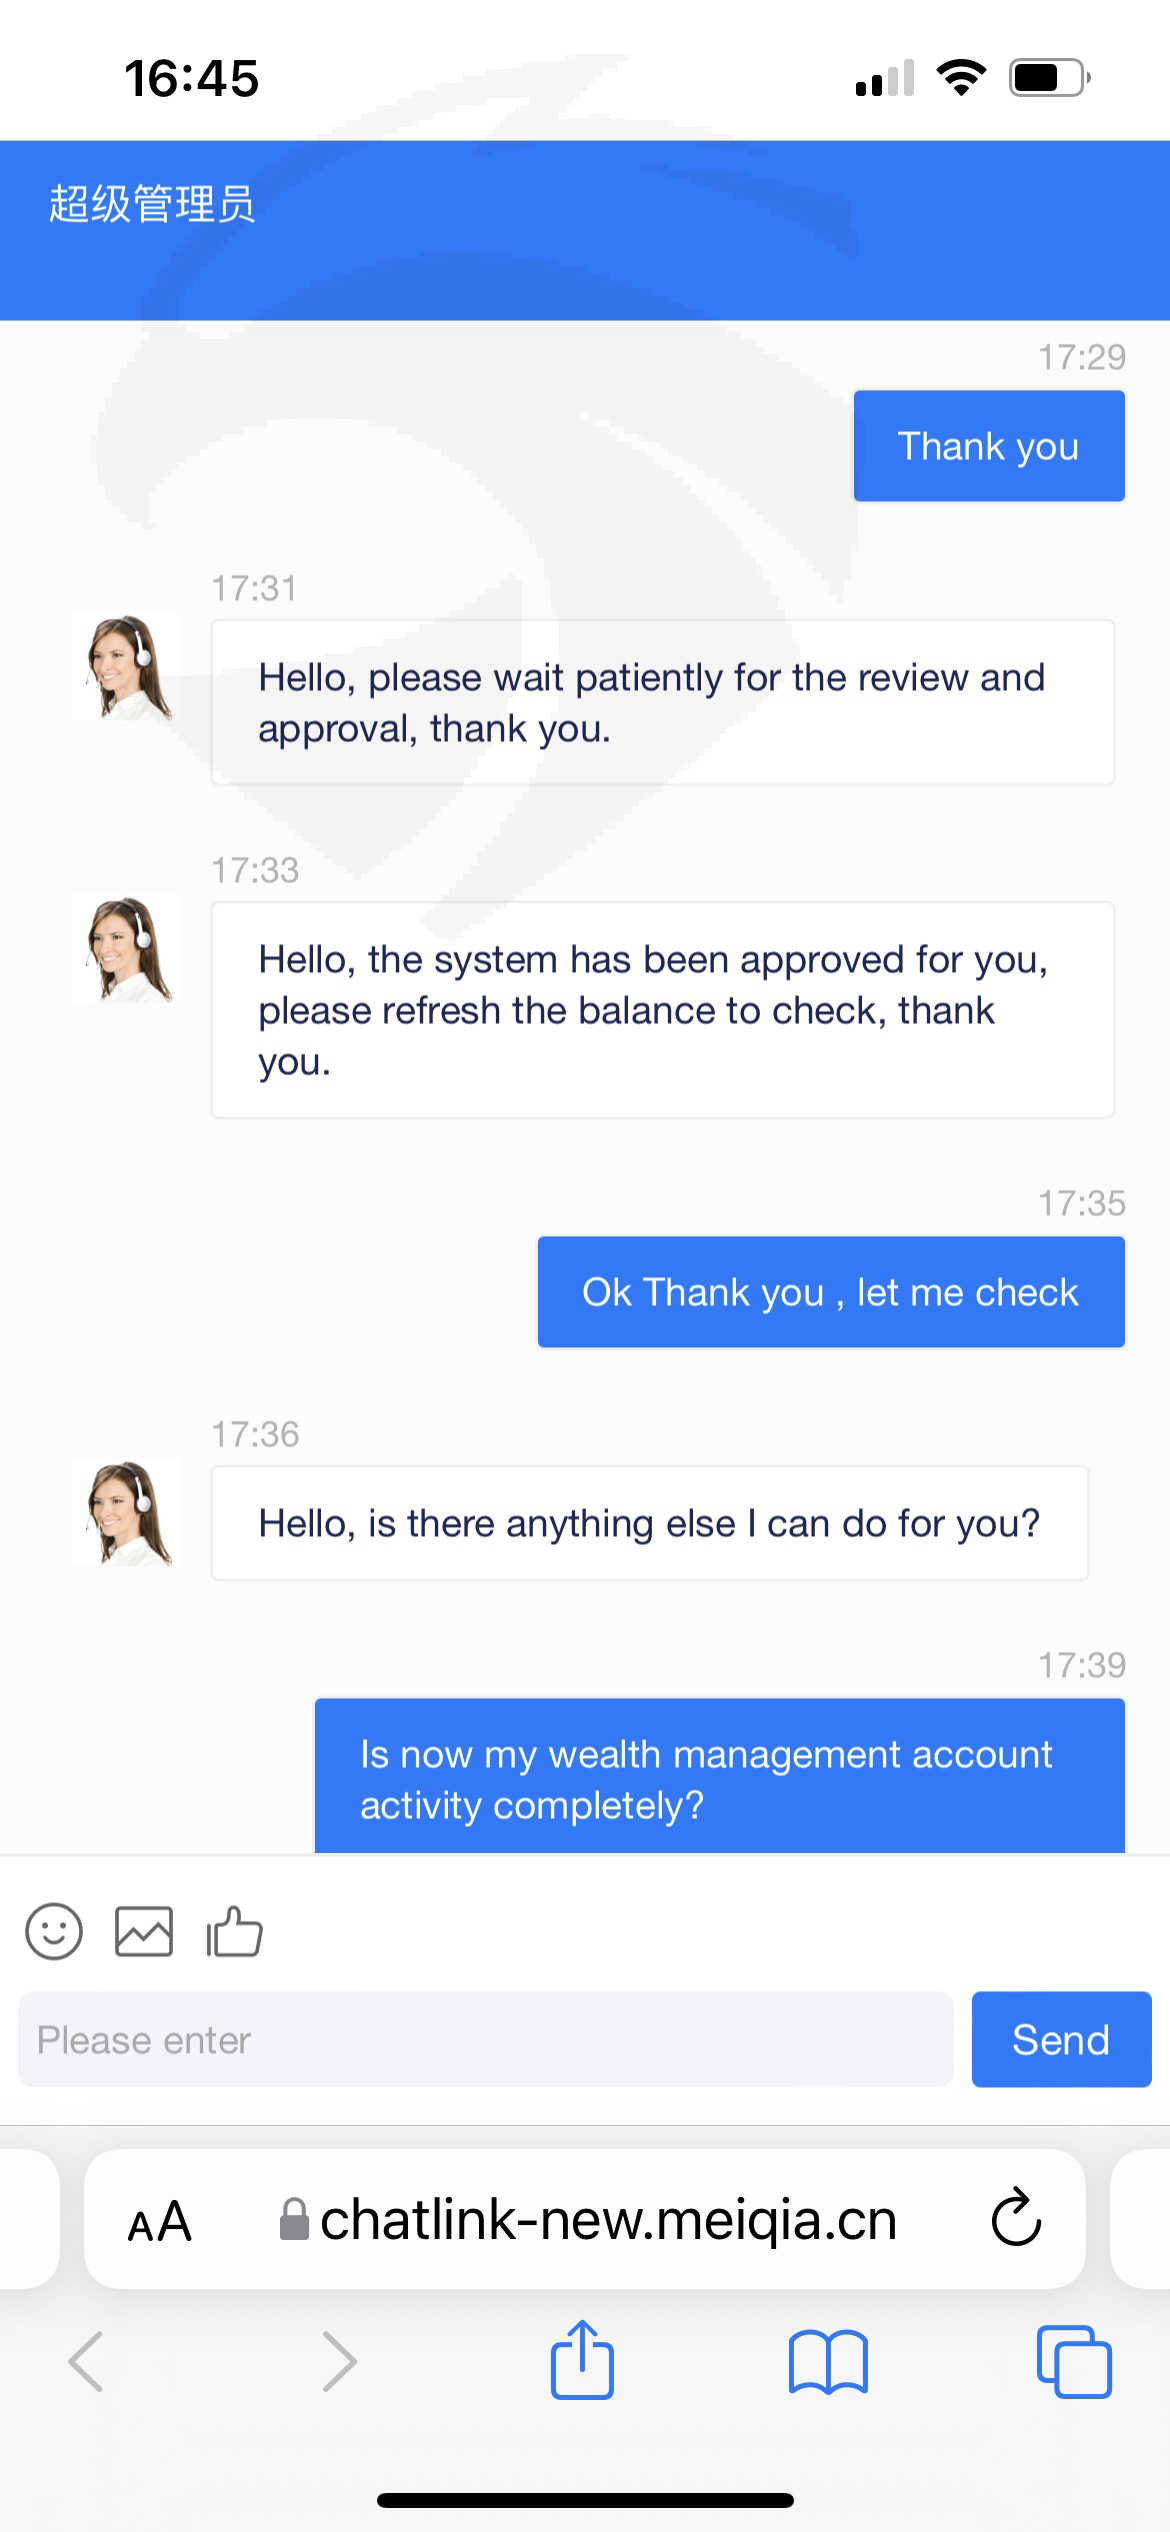The image size is (1170, 2532).
Task: Tap the chatlink-new.meiqia.cn address bar
Action: pyautogui.click(x=606, y=2220)
